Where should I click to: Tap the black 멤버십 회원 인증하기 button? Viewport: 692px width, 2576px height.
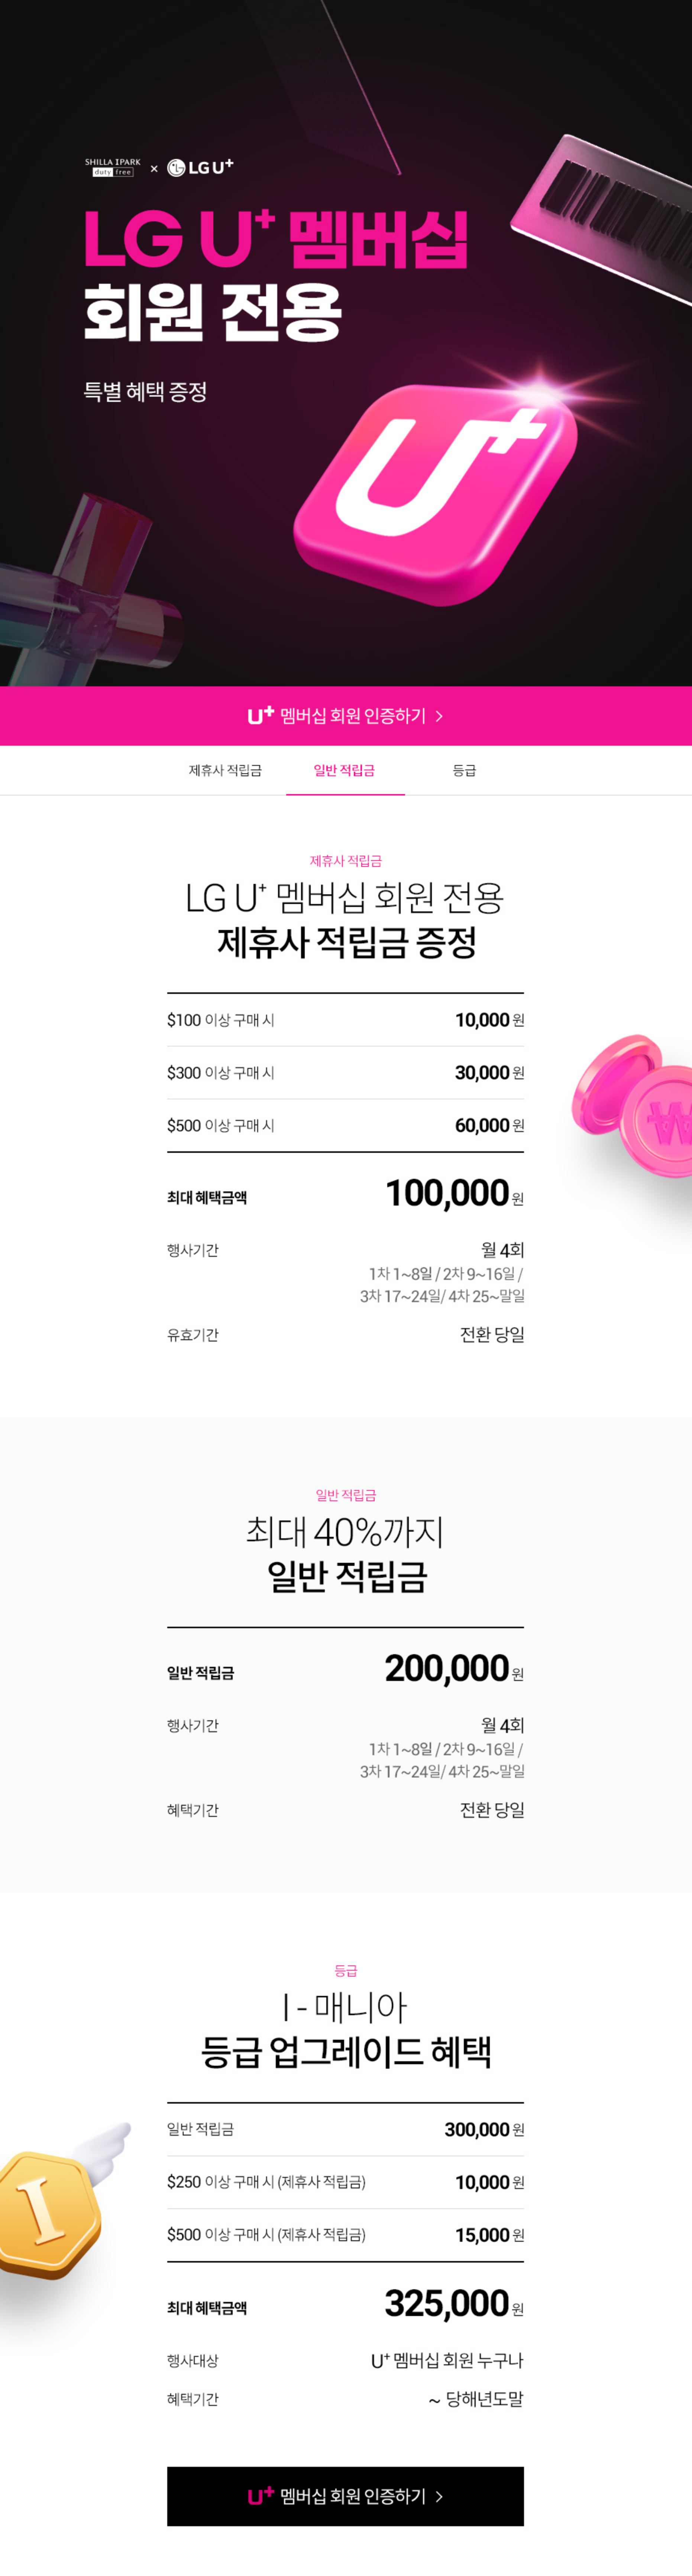point(346,2496)
